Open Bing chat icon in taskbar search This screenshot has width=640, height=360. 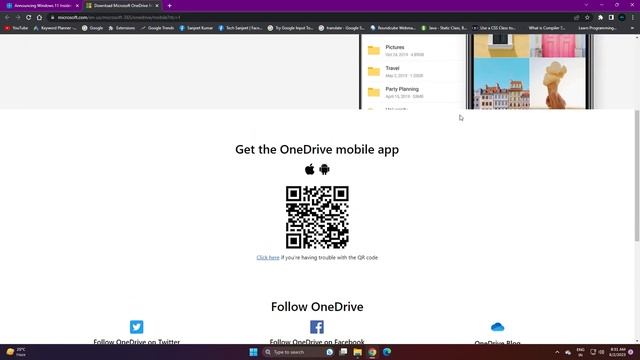point(329,352)
